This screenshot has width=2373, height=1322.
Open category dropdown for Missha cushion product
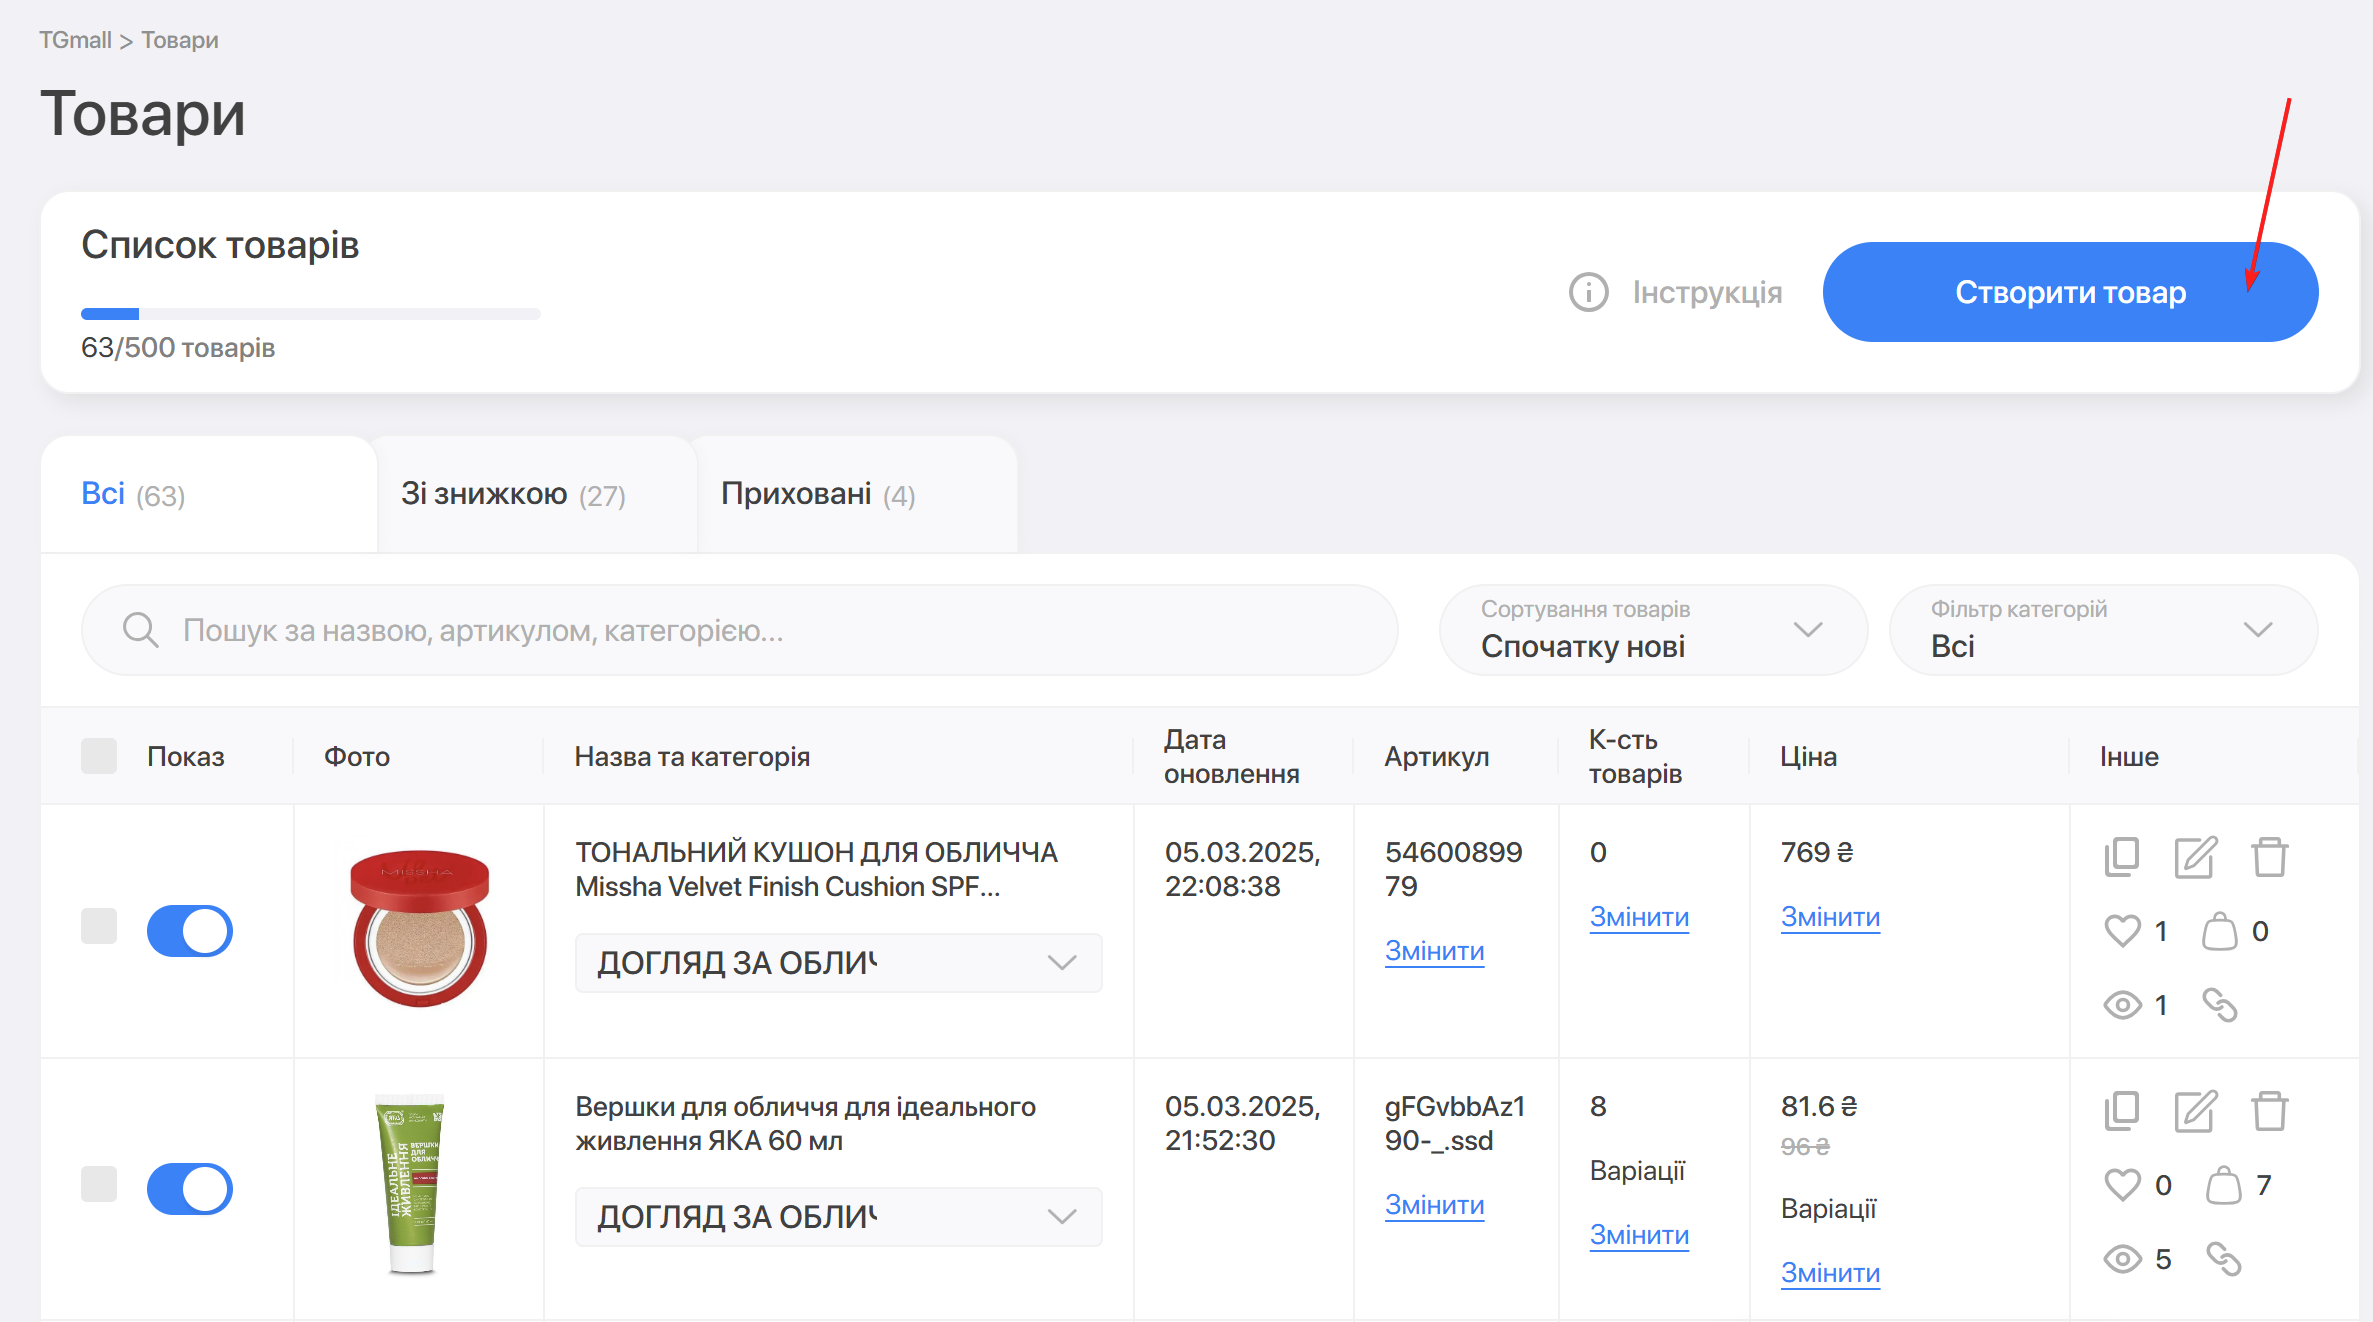pyautogui.click(x=838, y=963)
